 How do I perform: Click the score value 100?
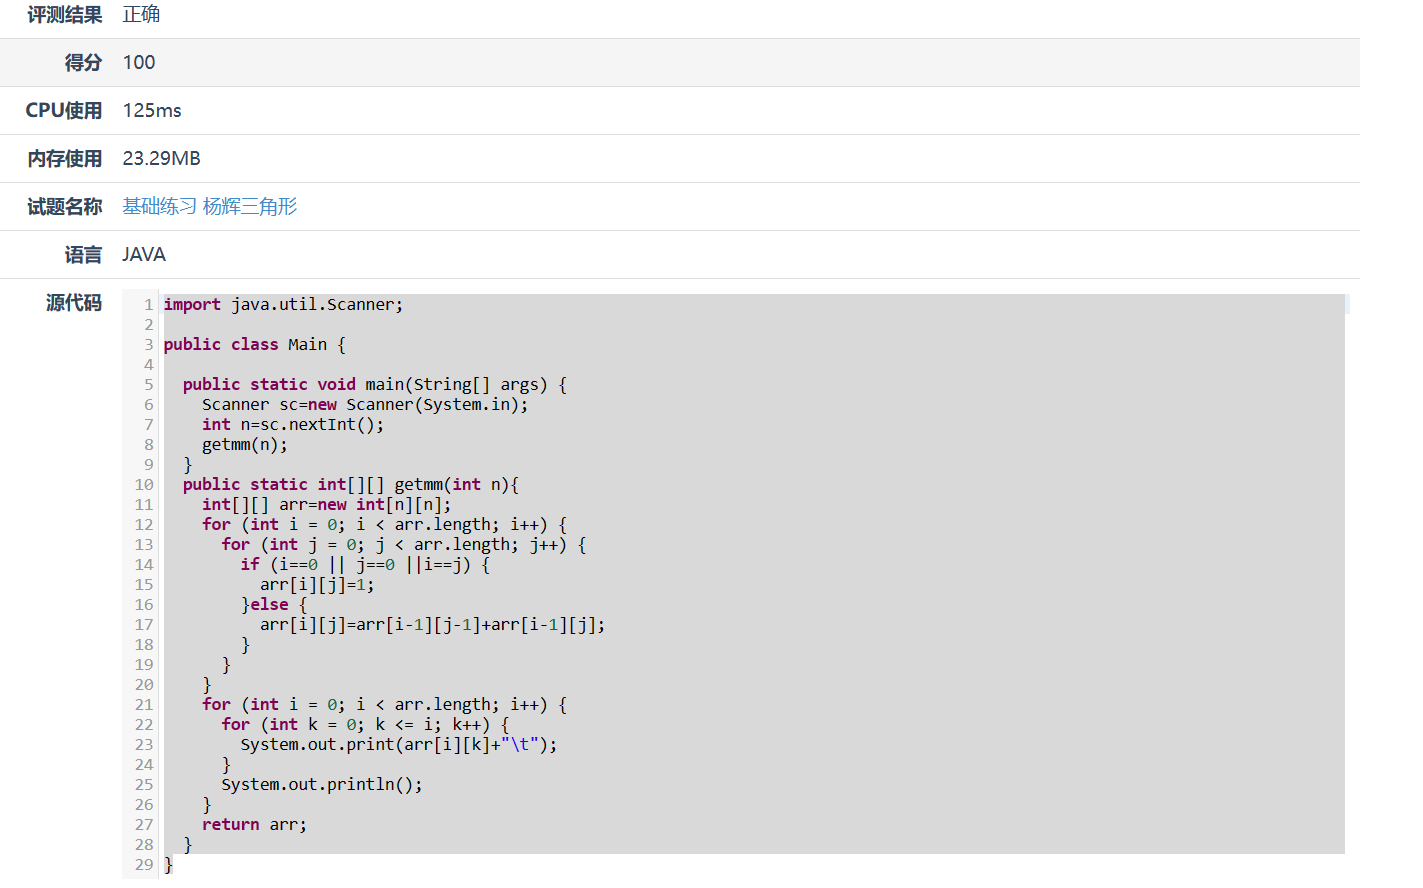click(139, 63)
